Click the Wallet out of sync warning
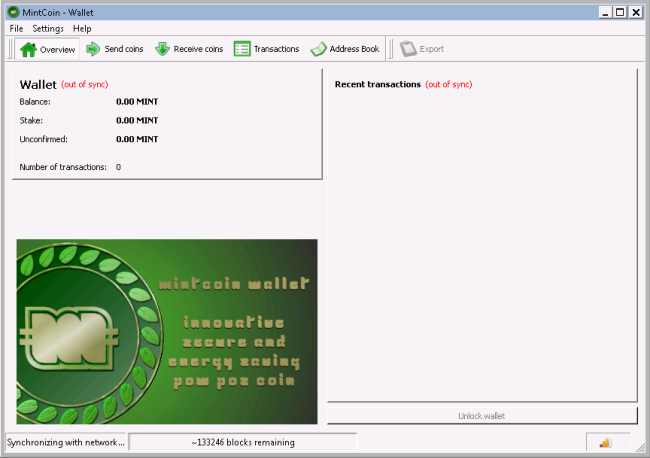The image size is (650, 458). [84, 85]
